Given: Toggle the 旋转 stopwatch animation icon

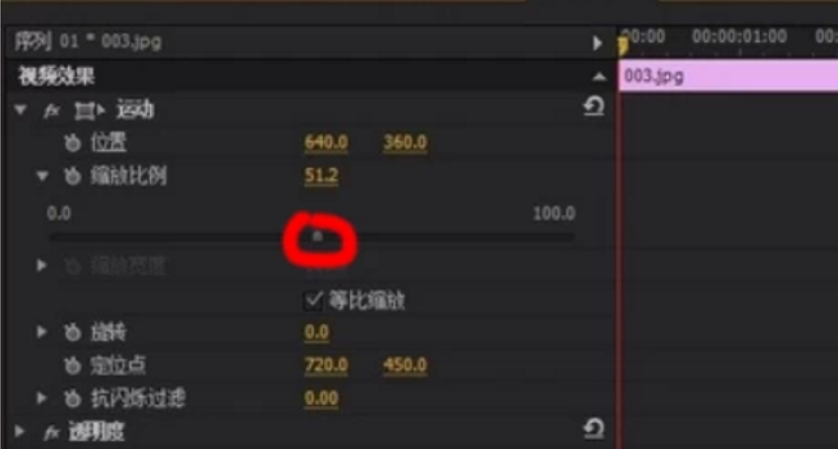Looking at the screenshot, I should click(73, 332).
